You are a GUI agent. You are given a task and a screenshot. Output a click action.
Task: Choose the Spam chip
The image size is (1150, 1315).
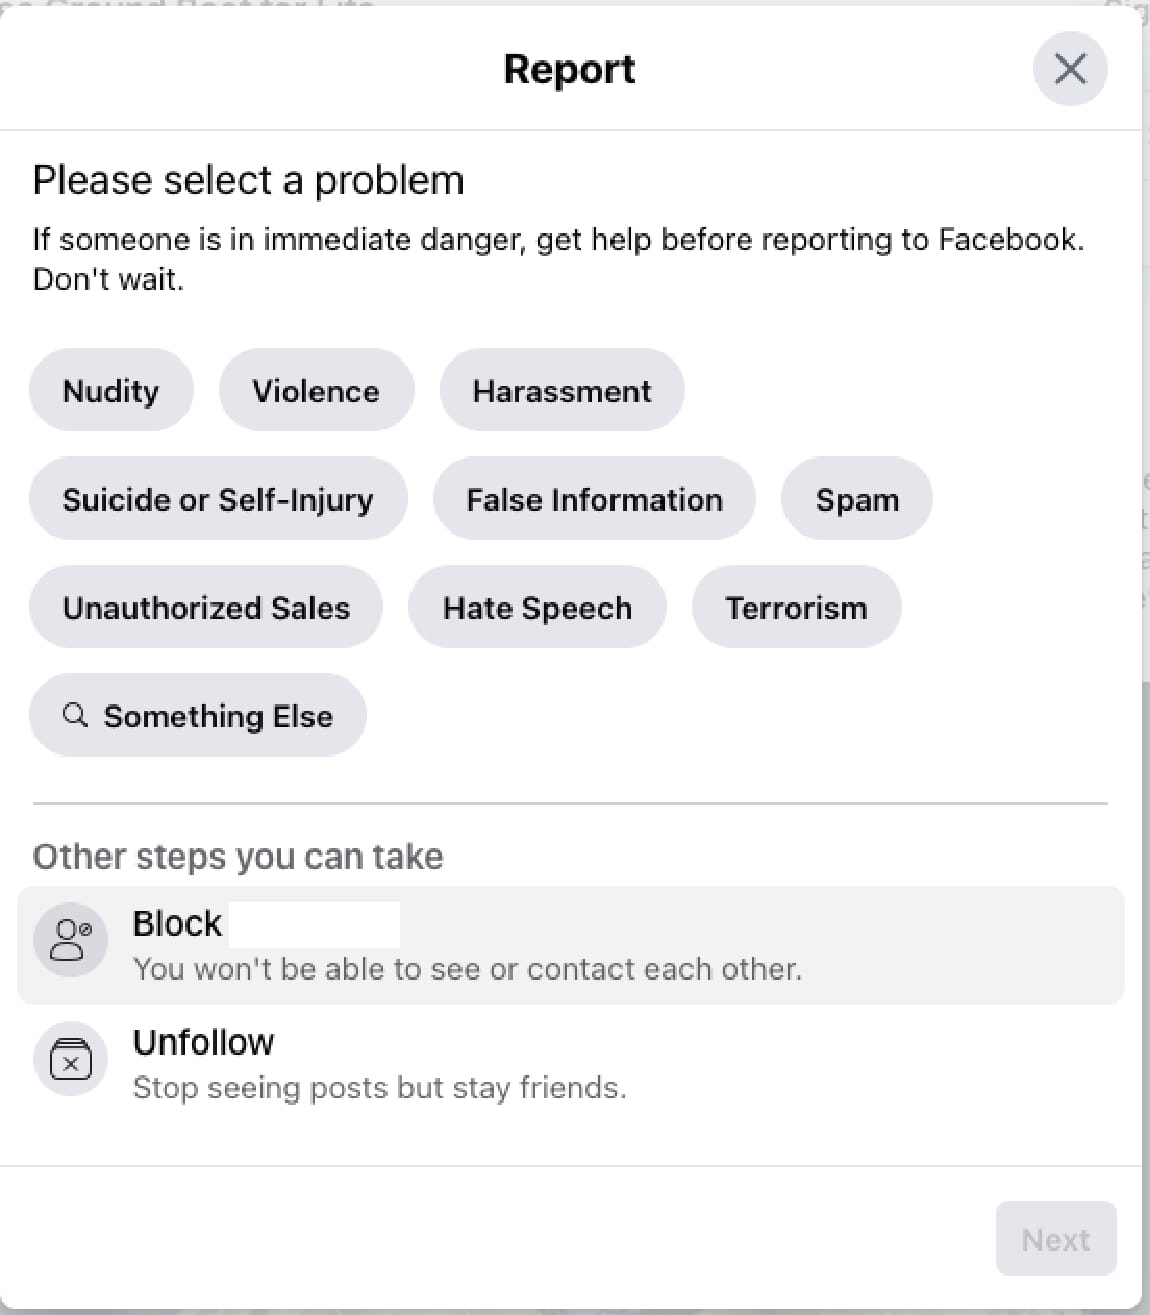coord(857,499)
